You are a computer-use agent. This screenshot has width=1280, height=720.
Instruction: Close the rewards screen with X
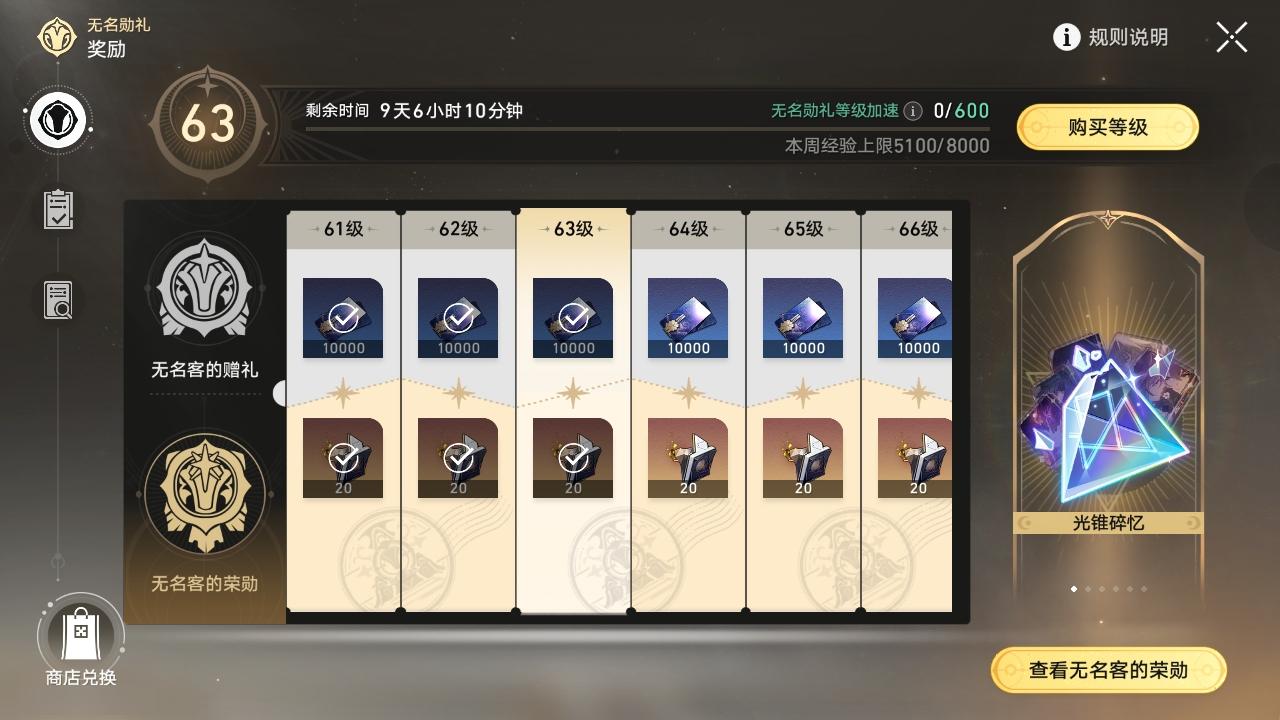[1232, 37]
